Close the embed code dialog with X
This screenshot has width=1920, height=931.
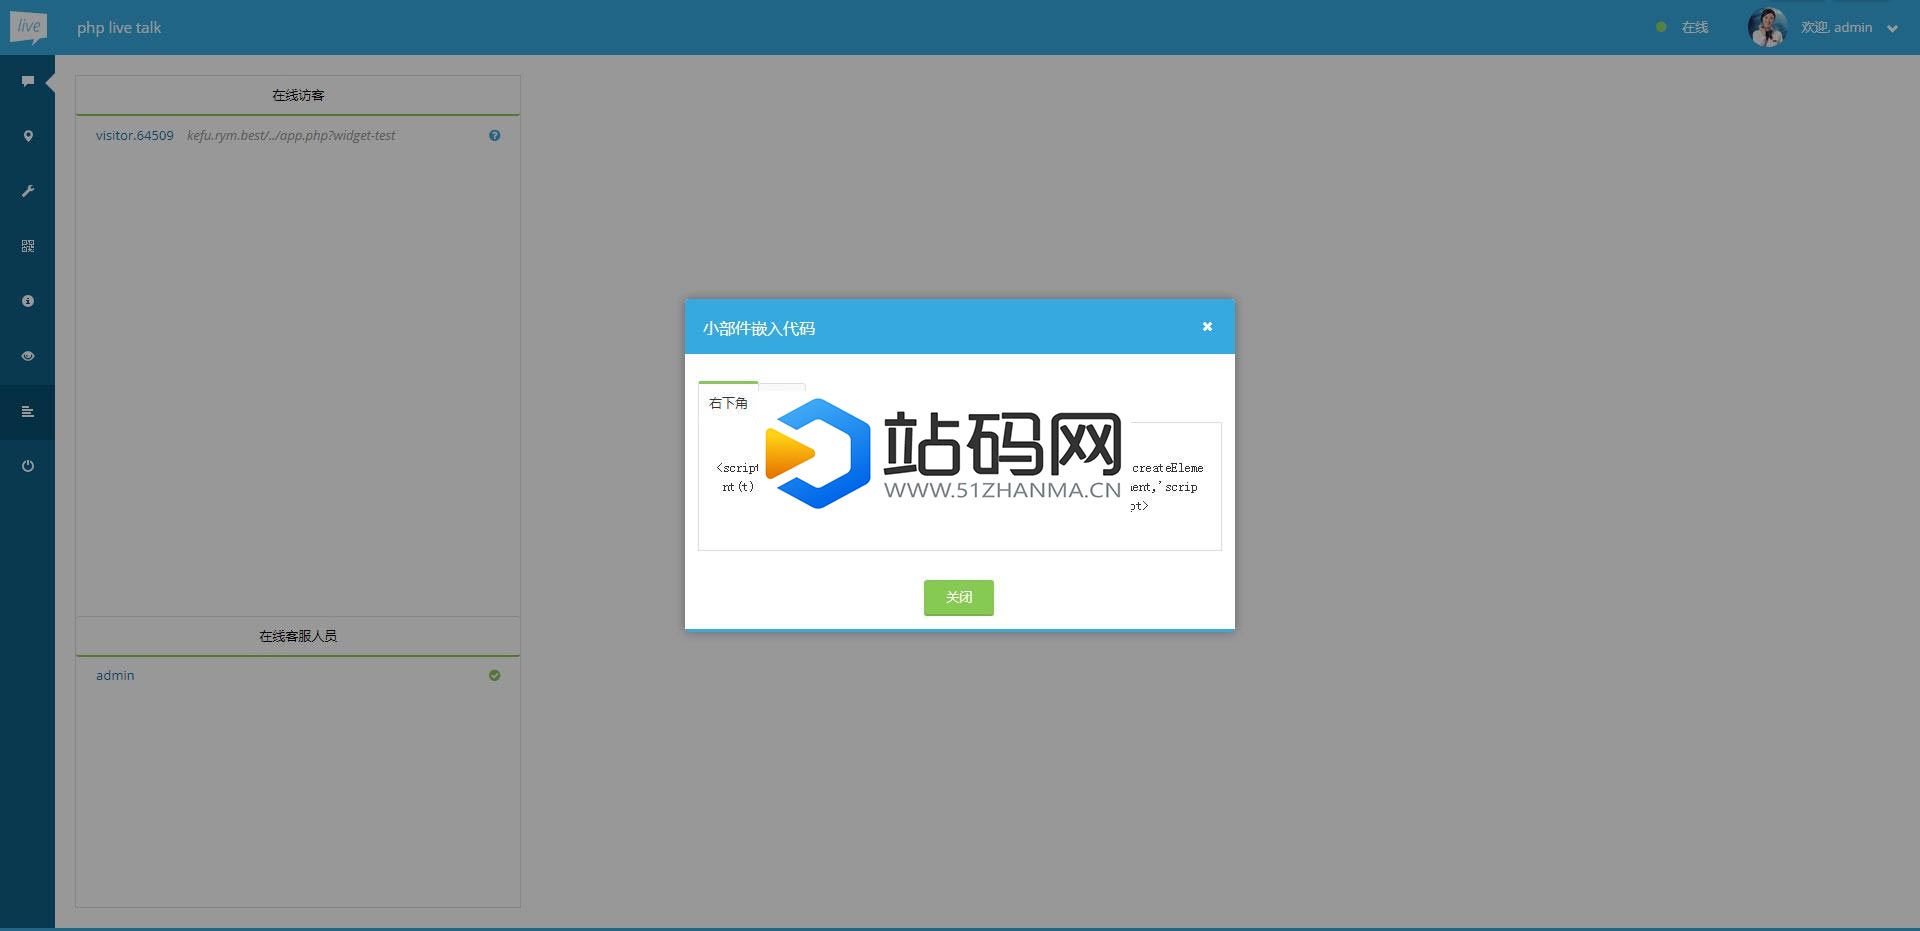(x=1207, y=326)
